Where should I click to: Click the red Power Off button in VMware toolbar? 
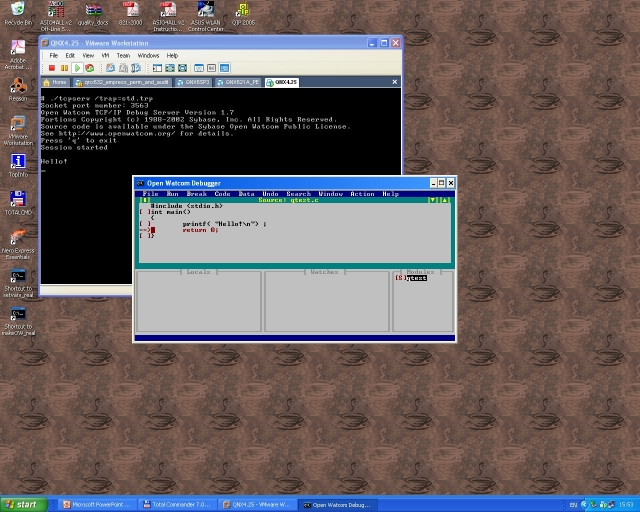53,68
